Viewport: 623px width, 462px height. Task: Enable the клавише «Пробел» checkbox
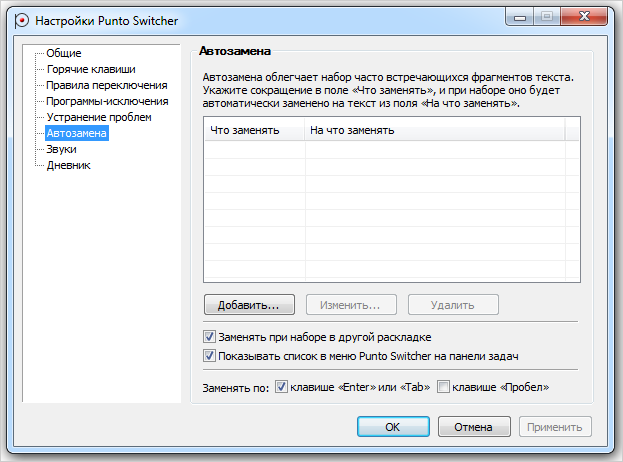[443, 387]
